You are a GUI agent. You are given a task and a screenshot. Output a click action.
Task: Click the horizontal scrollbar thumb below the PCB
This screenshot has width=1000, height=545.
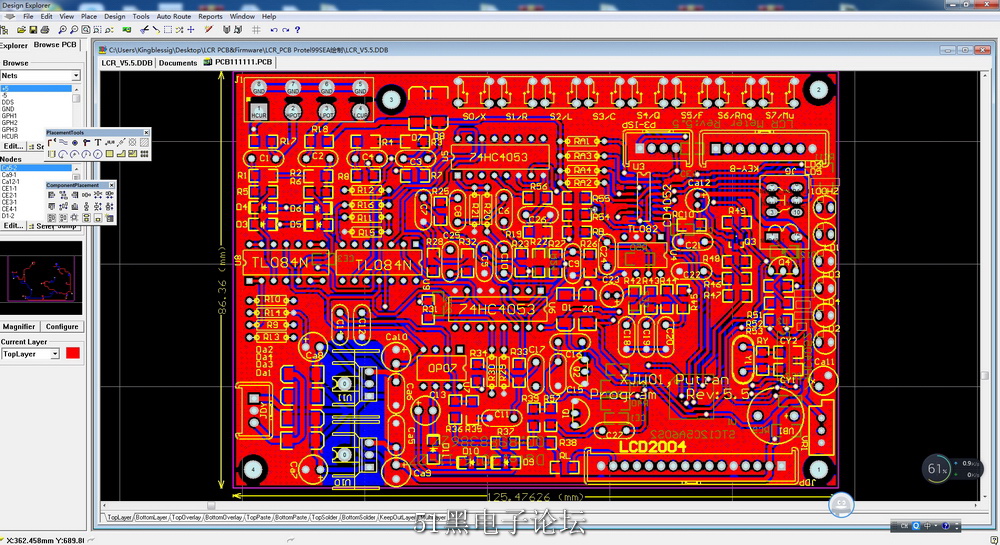tap(211, 505)
